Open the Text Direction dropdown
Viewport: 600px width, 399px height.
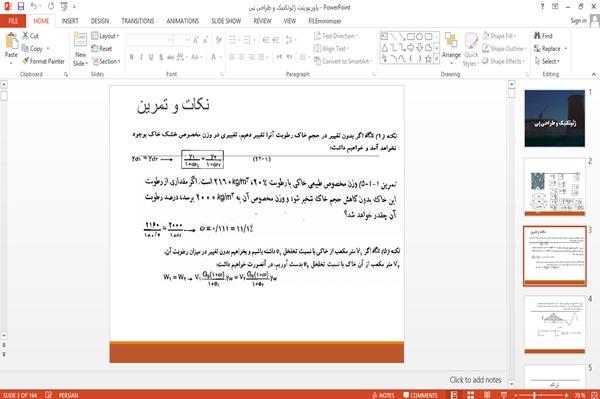(336, 36)
